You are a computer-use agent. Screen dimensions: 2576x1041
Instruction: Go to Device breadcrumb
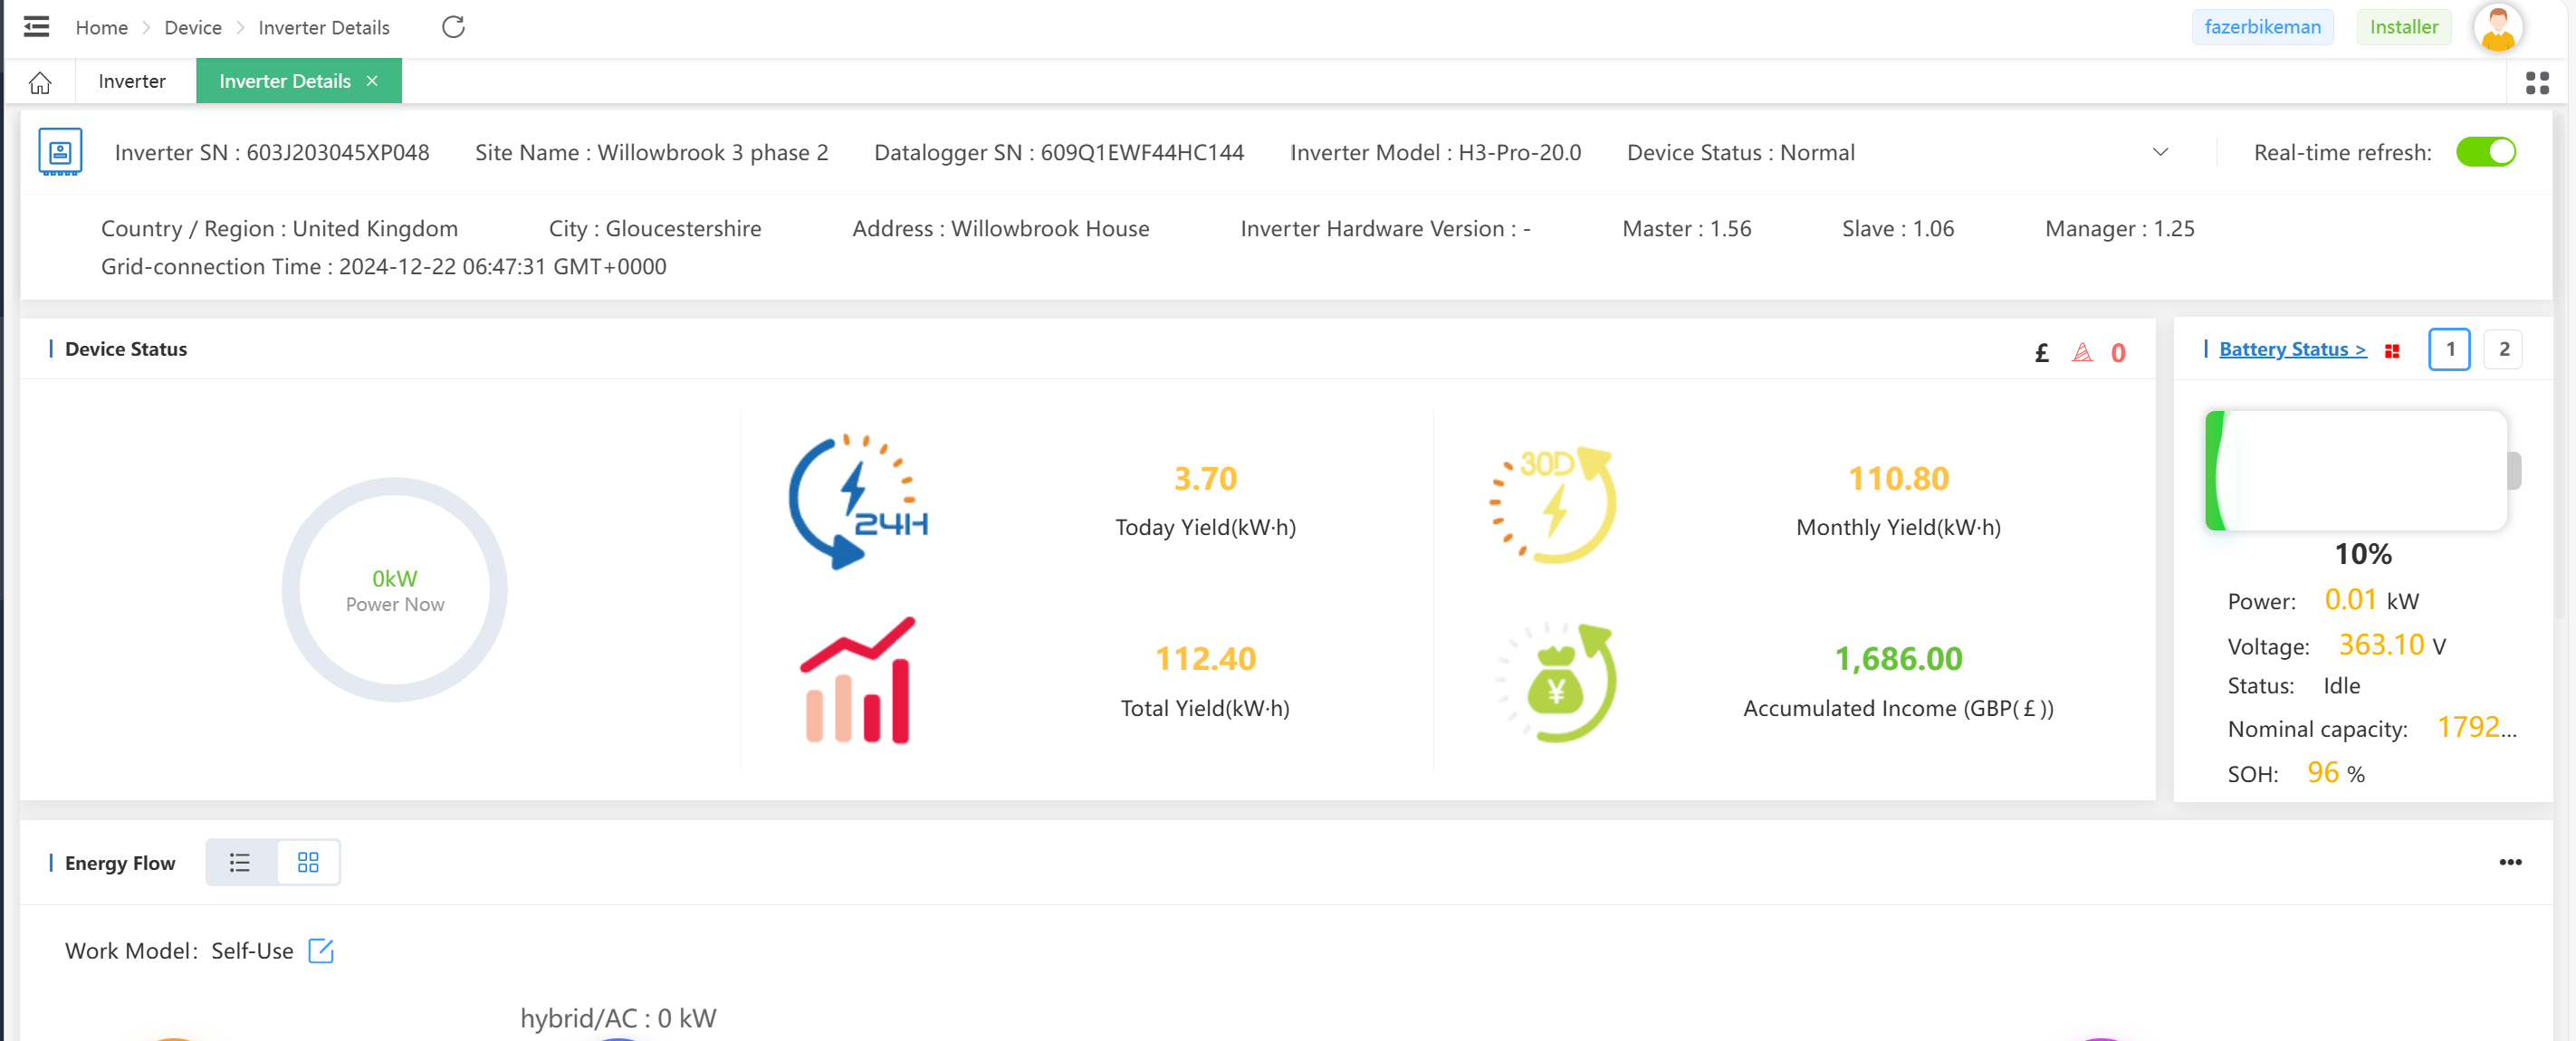coord(193,28)
